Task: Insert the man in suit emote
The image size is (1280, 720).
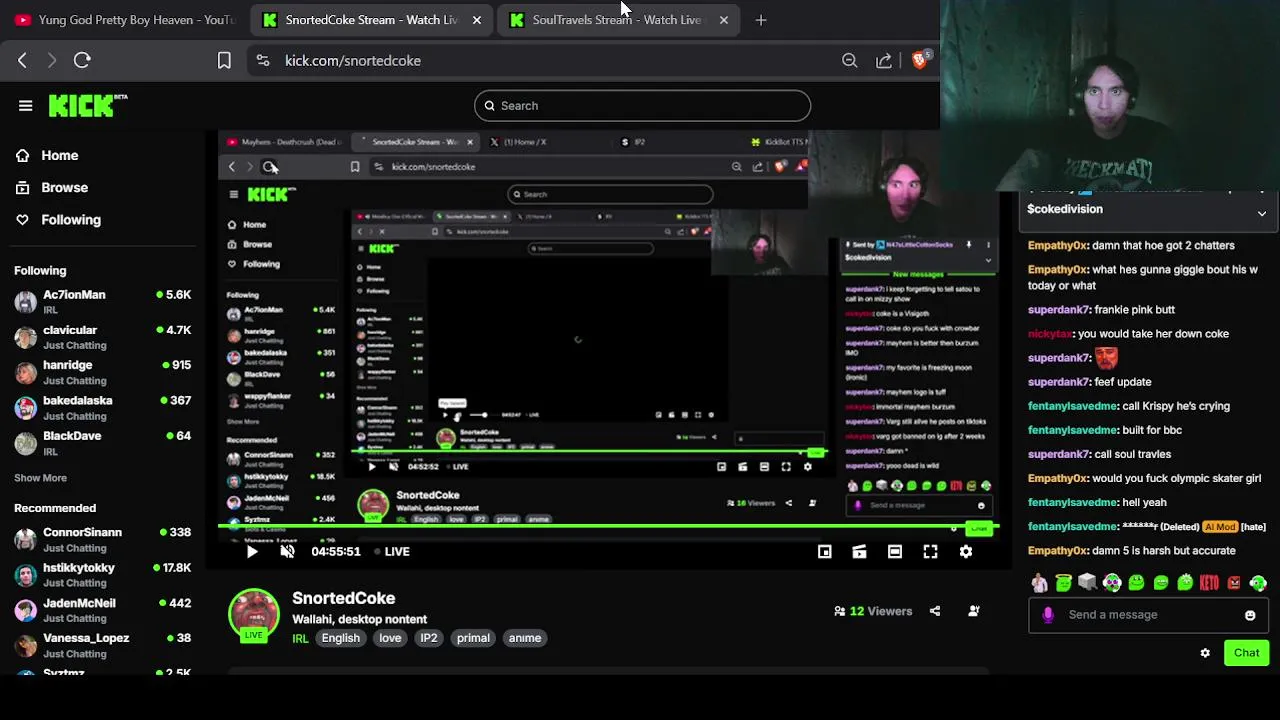Action: [x=1039, y=583]
